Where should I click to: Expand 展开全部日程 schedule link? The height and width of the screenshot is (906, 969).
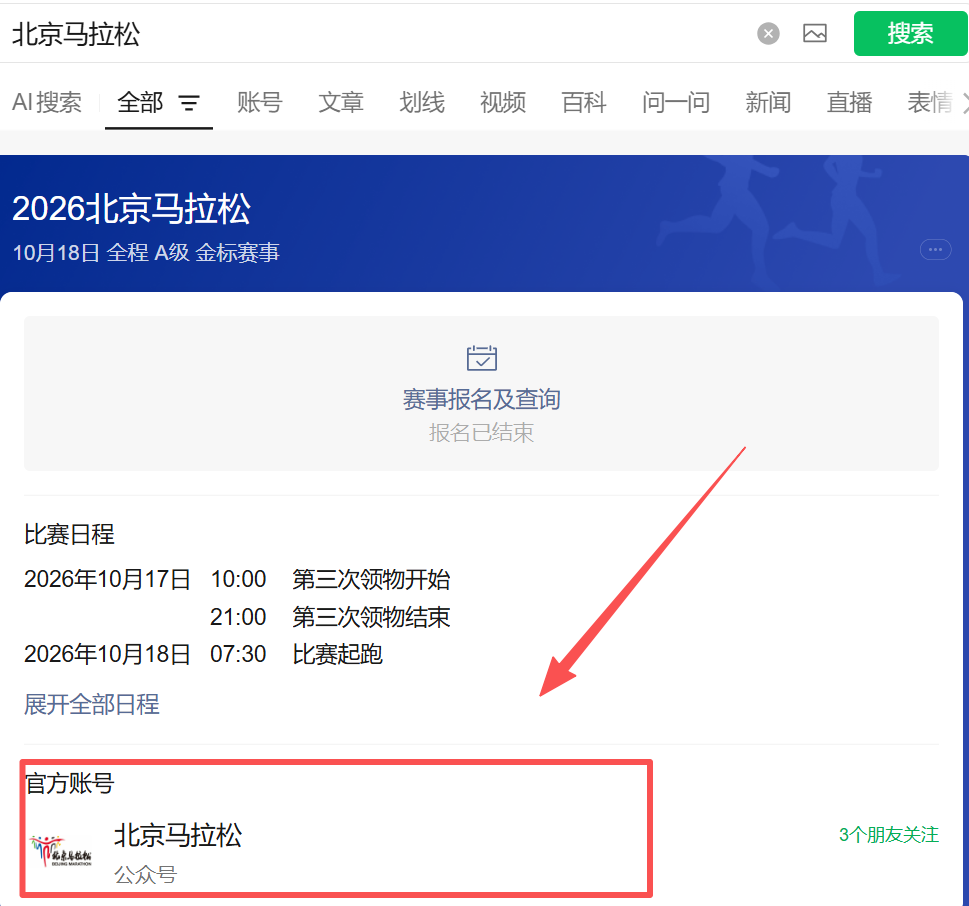[92, 705]
